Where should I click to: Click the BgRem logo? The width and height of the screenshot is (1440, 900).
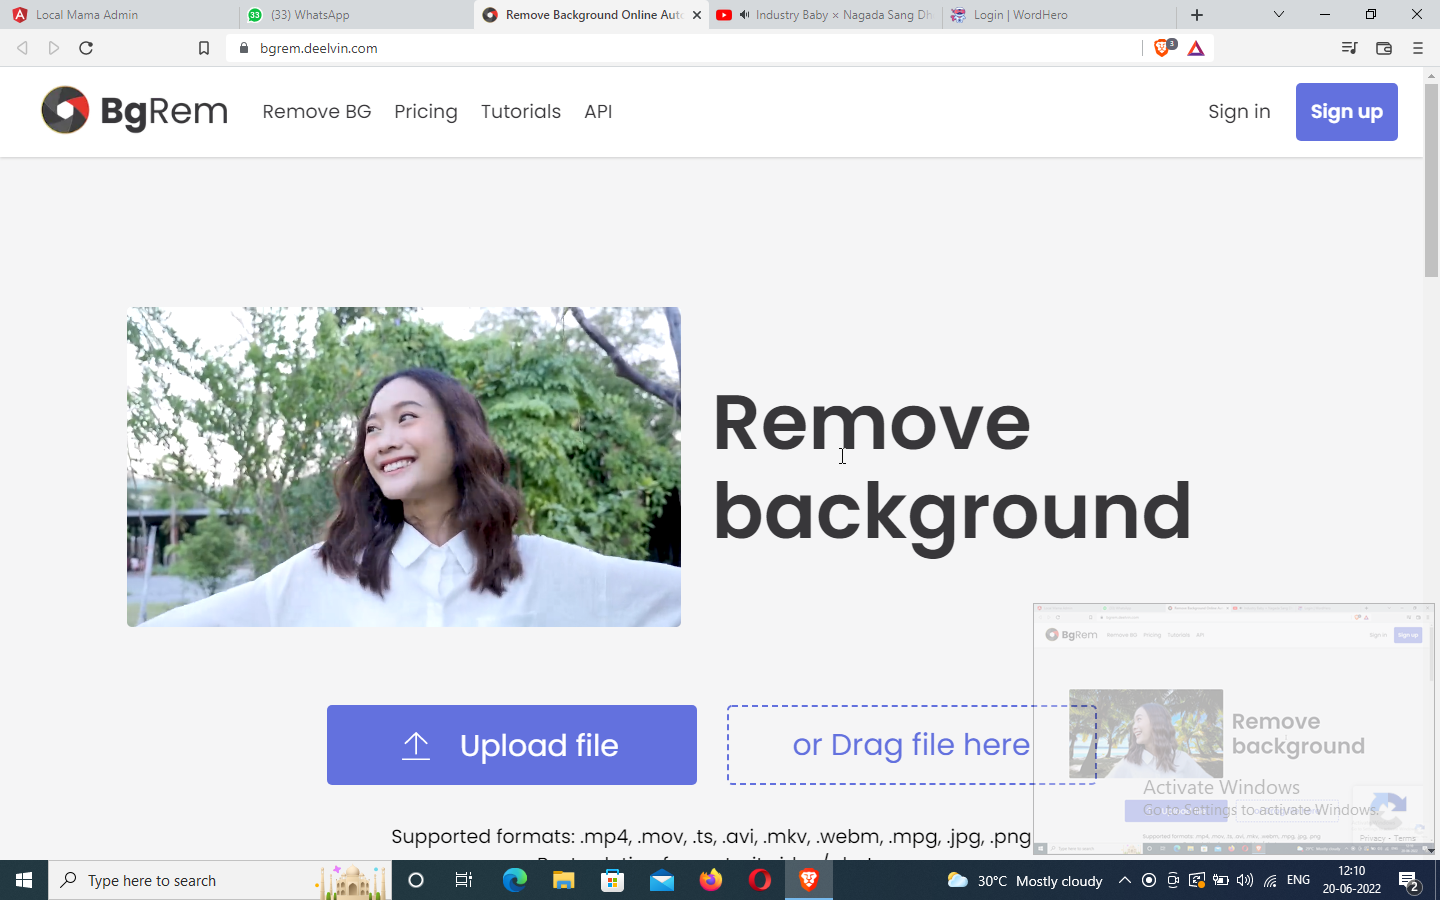[x=135, y=111]
